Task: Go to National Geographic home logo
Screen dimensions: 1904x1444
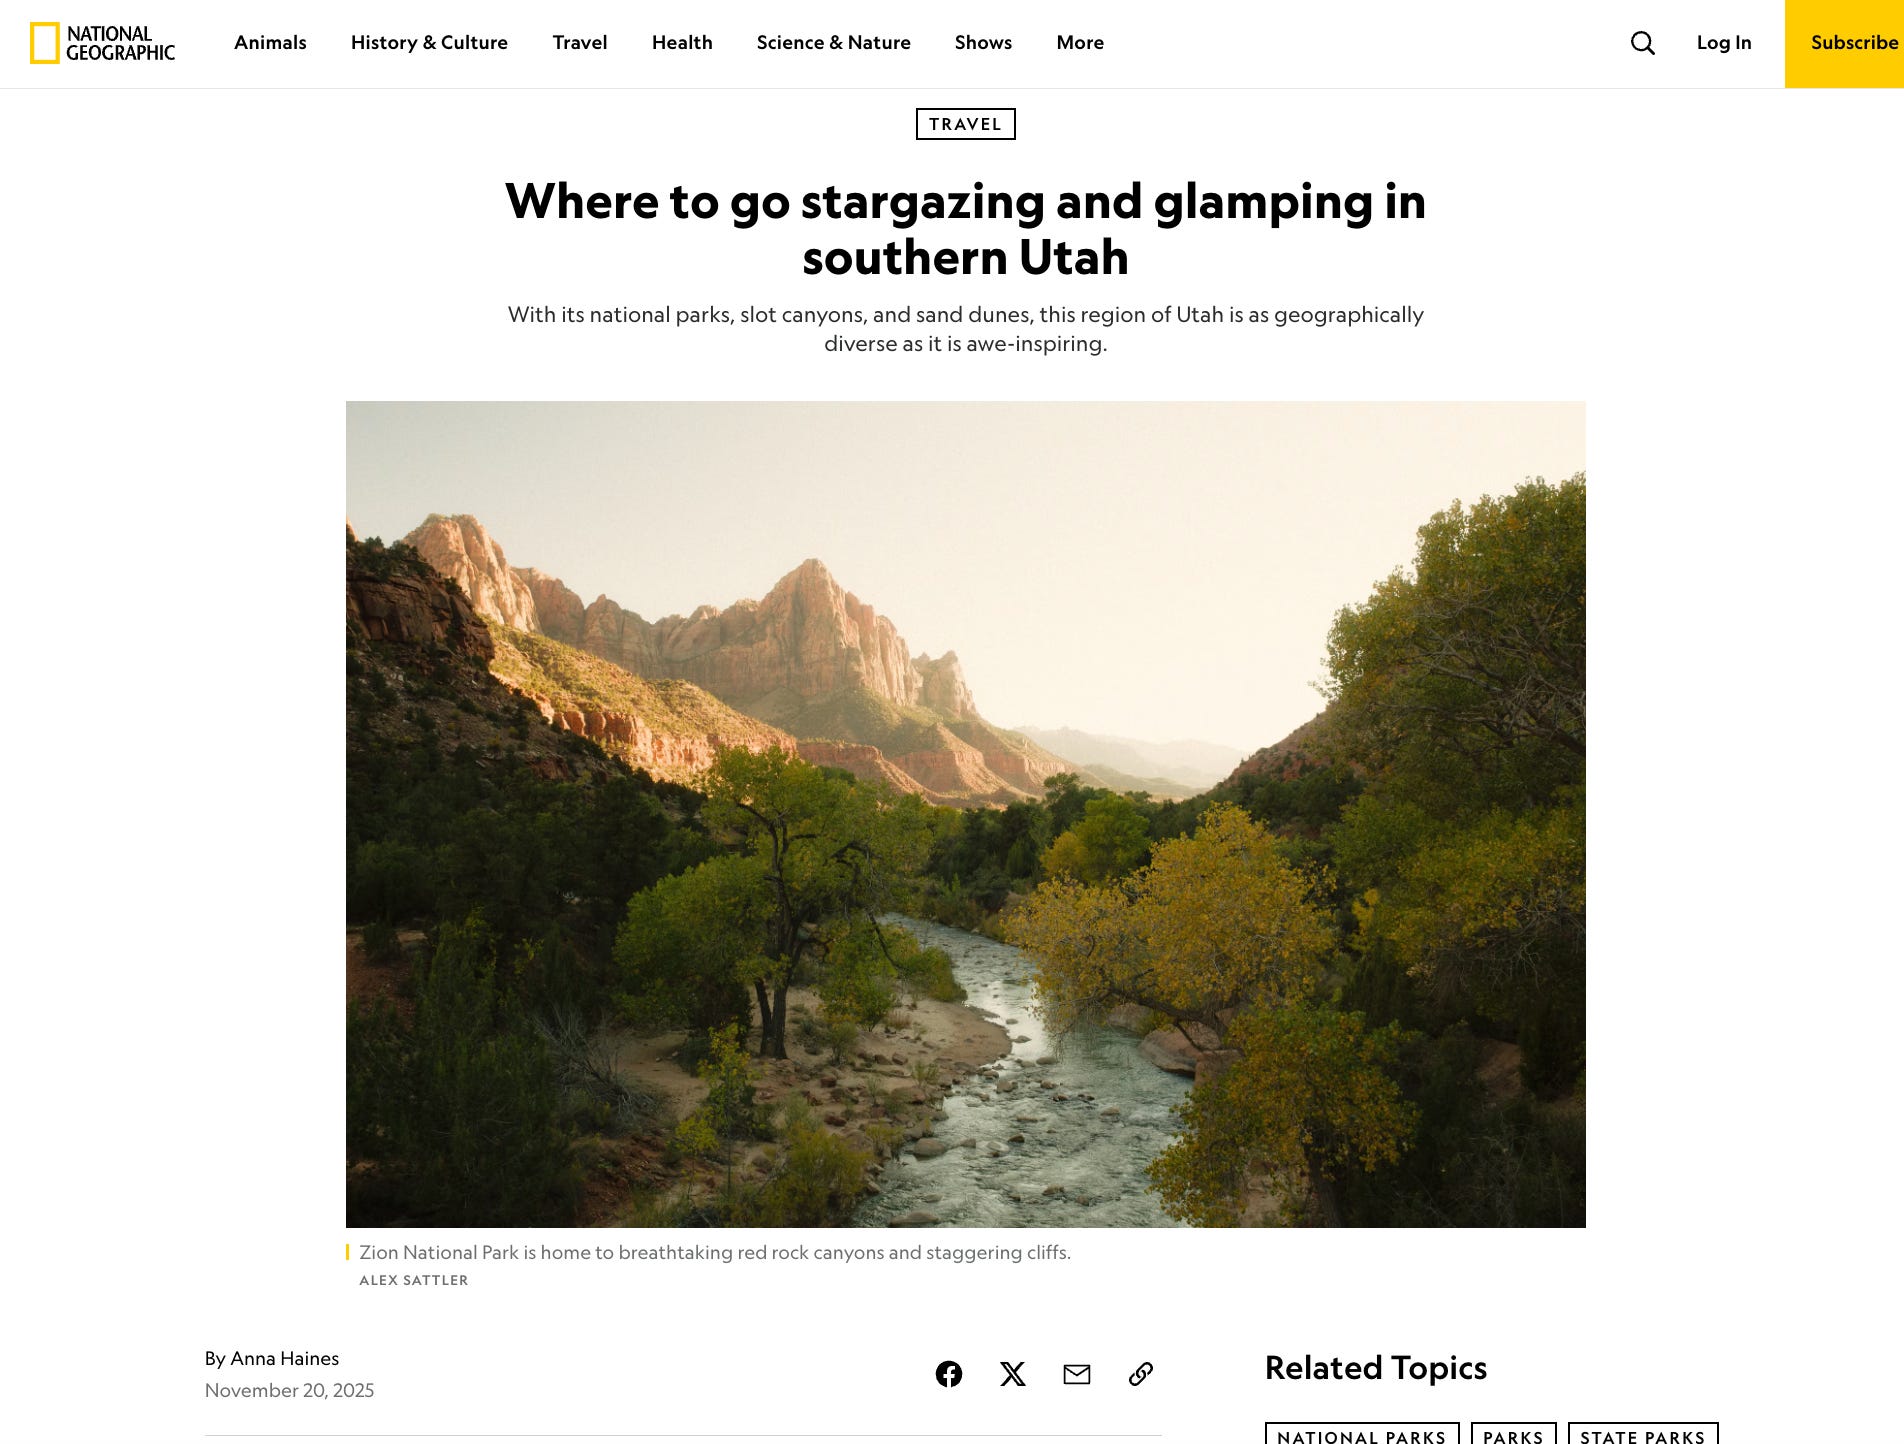Action: point(103,43)
